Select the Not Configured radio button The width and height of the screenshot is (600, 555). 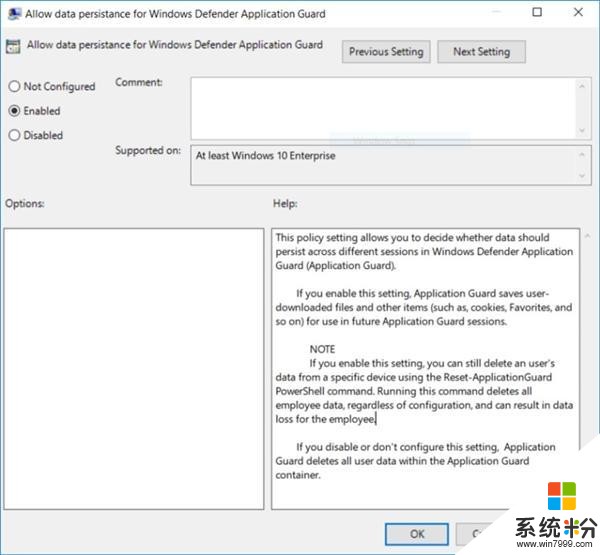(x=14, y=87)
